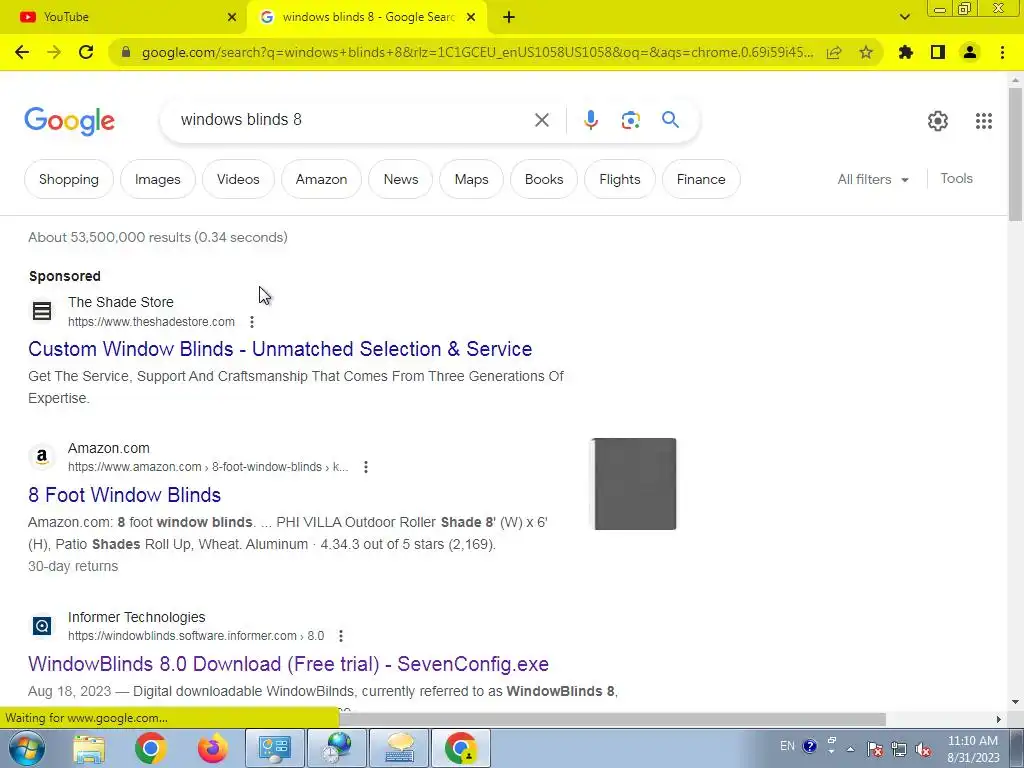Filter results by News
The height and width of the screenshot is (768, 1024).
click(x=400, y=179)
